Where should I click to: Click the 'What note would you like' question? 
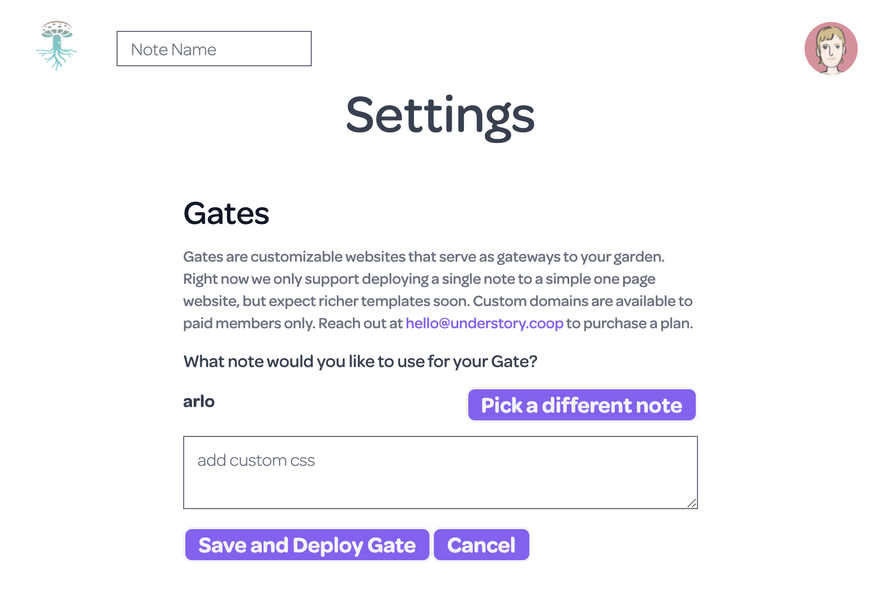pyautogui.click(x=360, y=362)
